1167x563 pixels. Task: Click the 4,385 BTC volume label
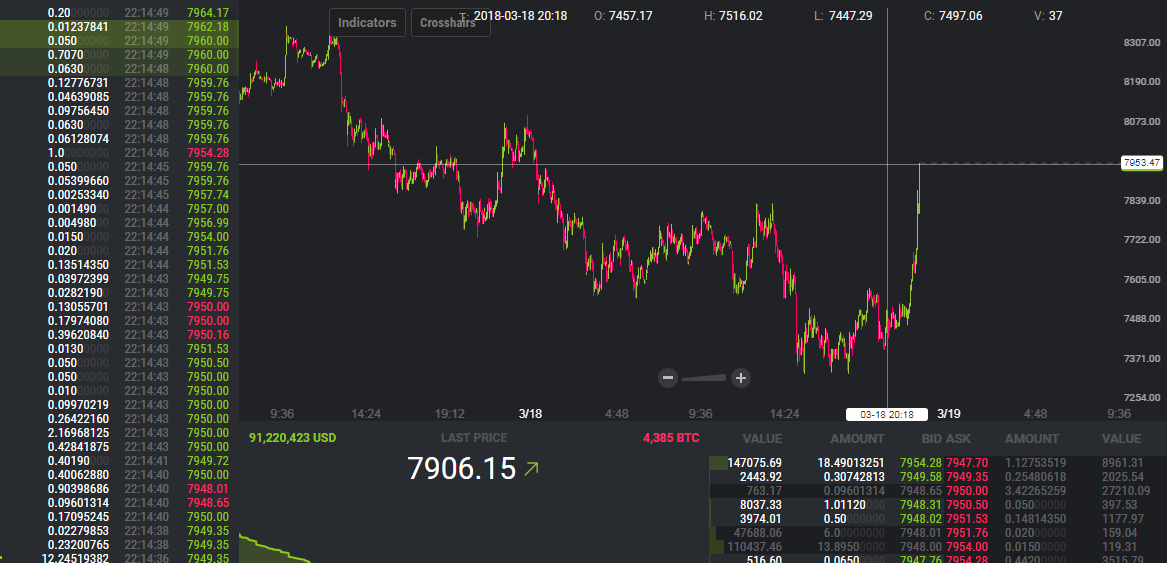click(671, 438)
